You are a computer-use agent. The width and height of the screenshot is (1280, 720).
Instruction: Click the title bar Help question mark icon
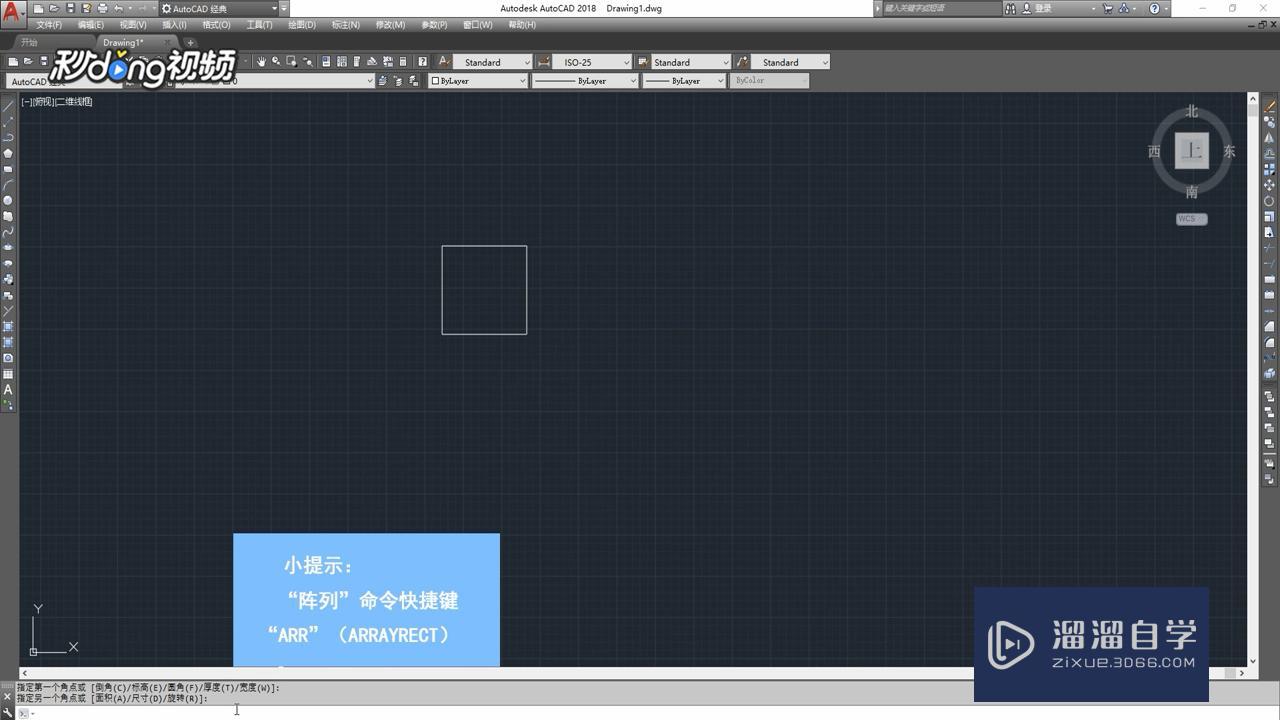(x=1154, y=8)
